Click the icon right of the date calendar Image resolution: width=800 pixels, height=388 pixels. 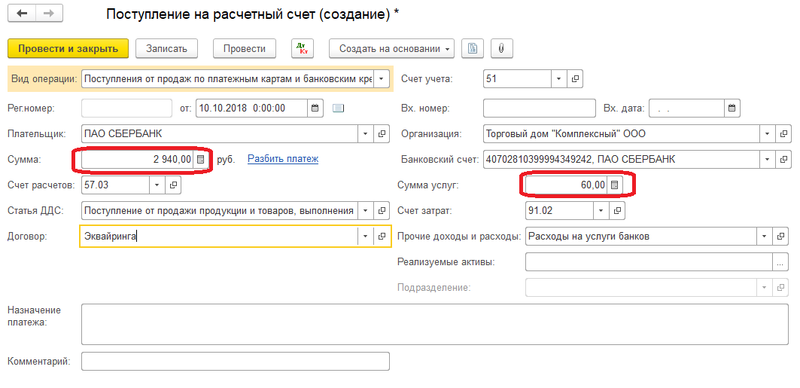click(x=338, y=108)
